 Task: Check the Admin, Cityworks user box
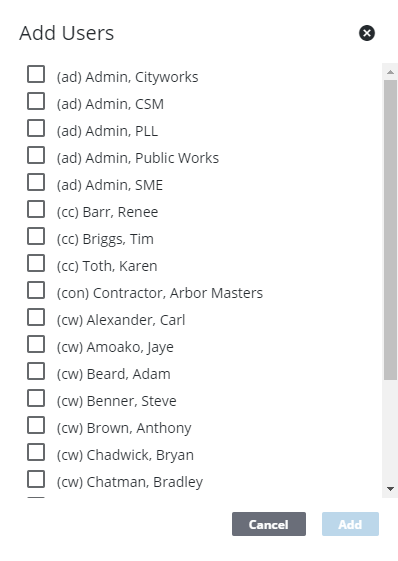point(36,74)
